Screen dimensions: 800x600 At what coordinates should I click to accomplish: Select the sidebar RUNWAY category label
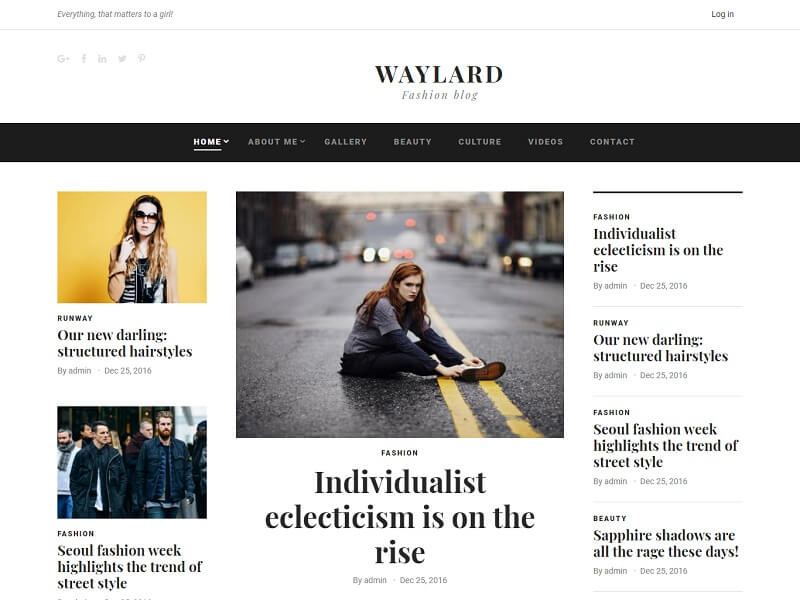pos(611,323)
